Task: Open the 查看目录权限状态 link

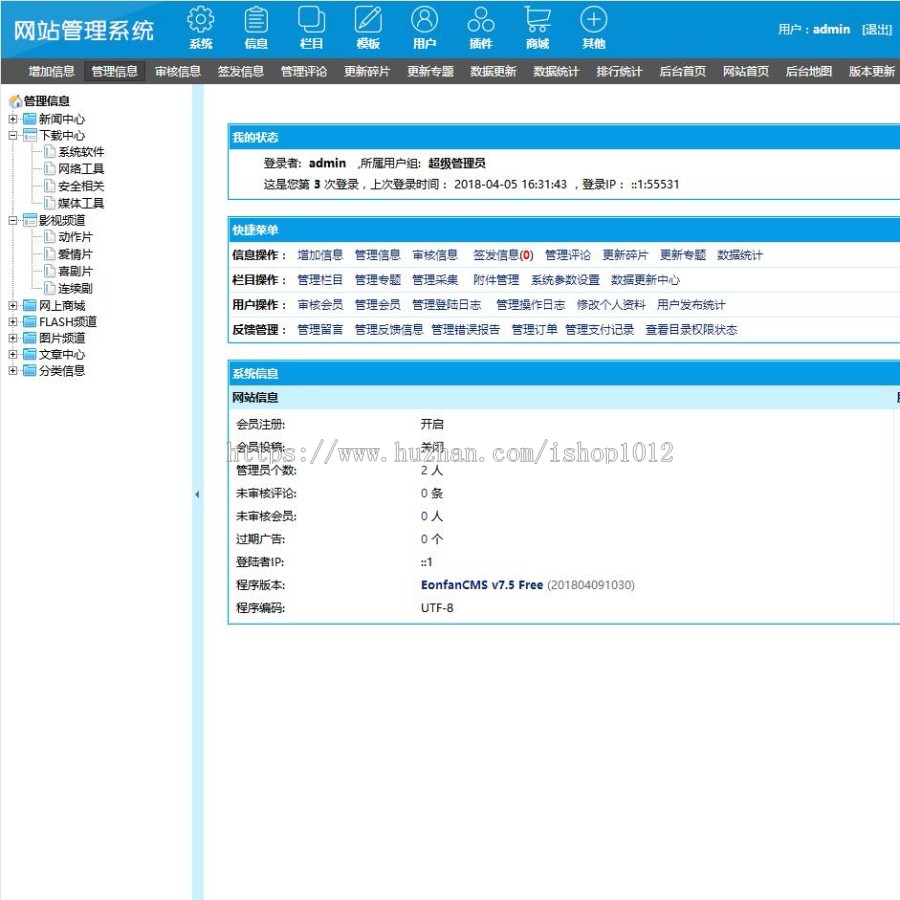Action: coord(691,329)
